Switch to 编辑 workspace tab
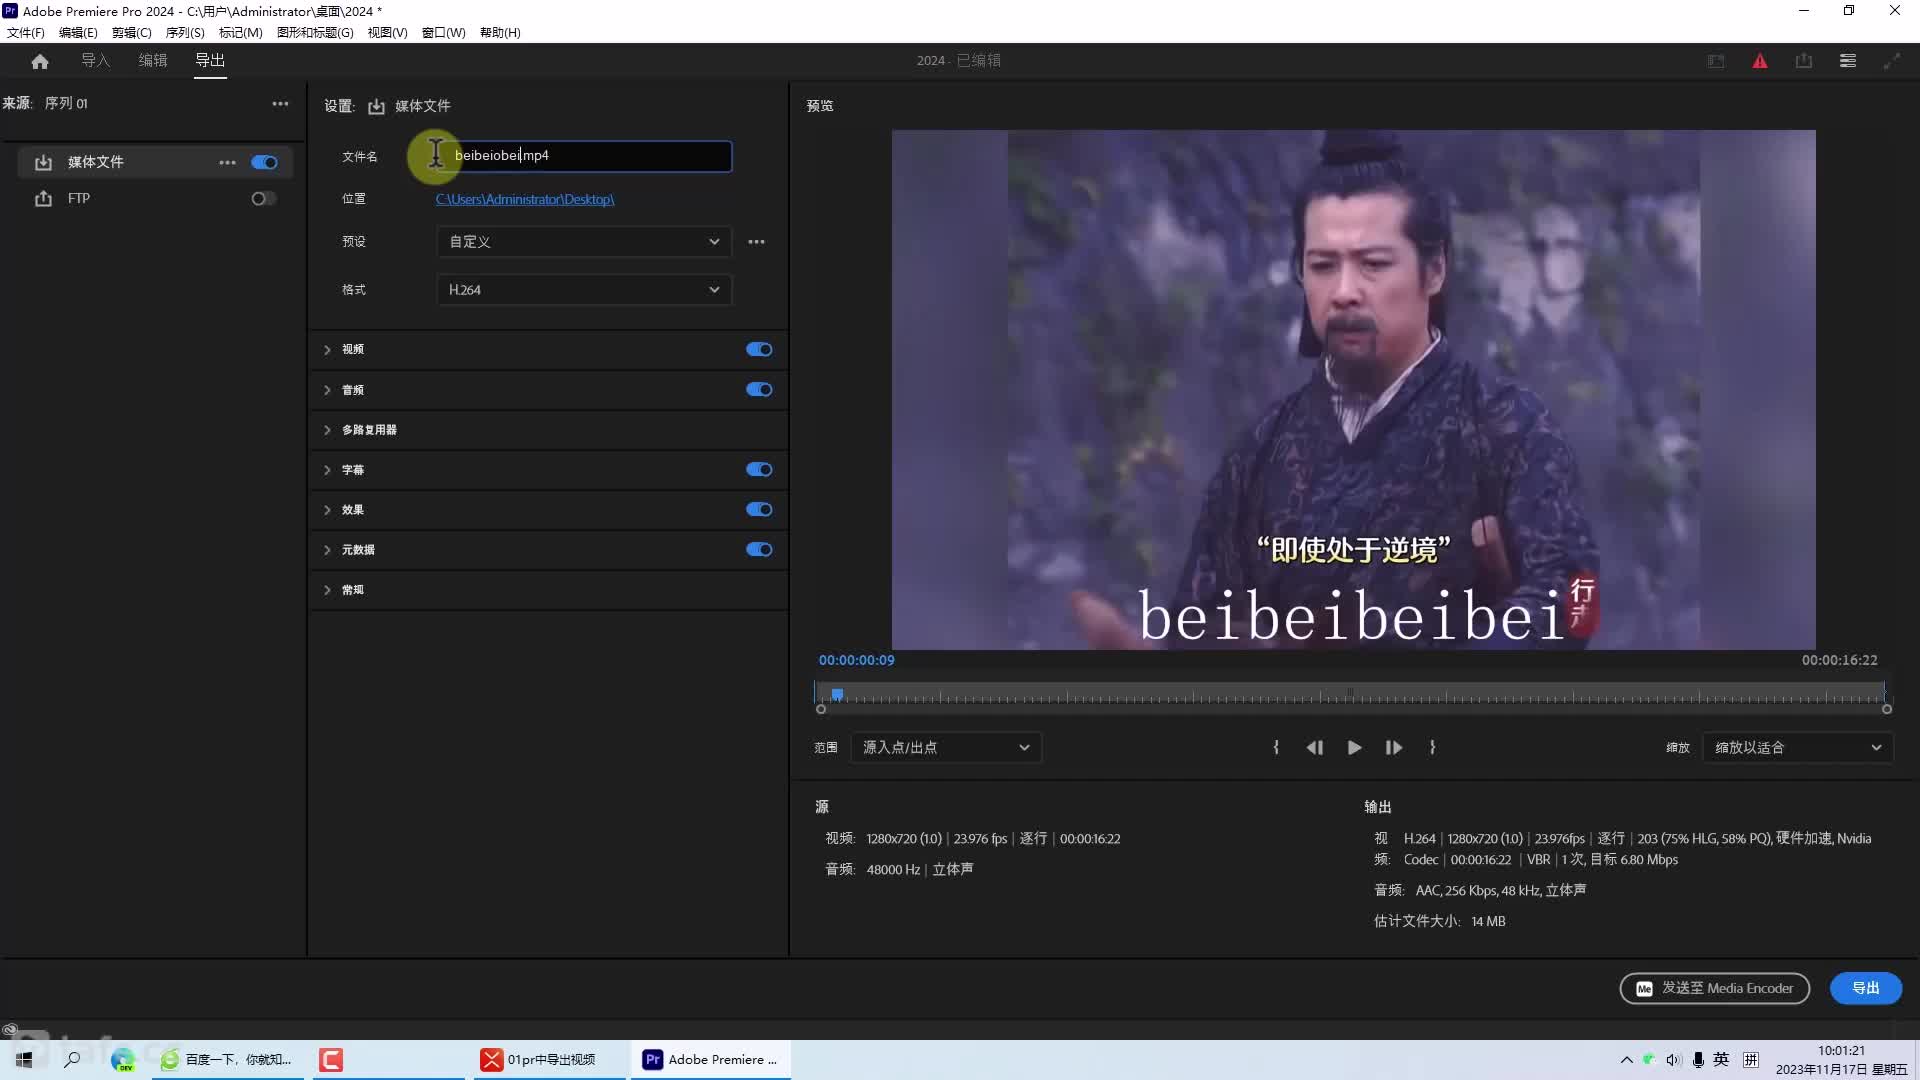This screenshot has width=1920, height=1080. (x=153, y=61)
